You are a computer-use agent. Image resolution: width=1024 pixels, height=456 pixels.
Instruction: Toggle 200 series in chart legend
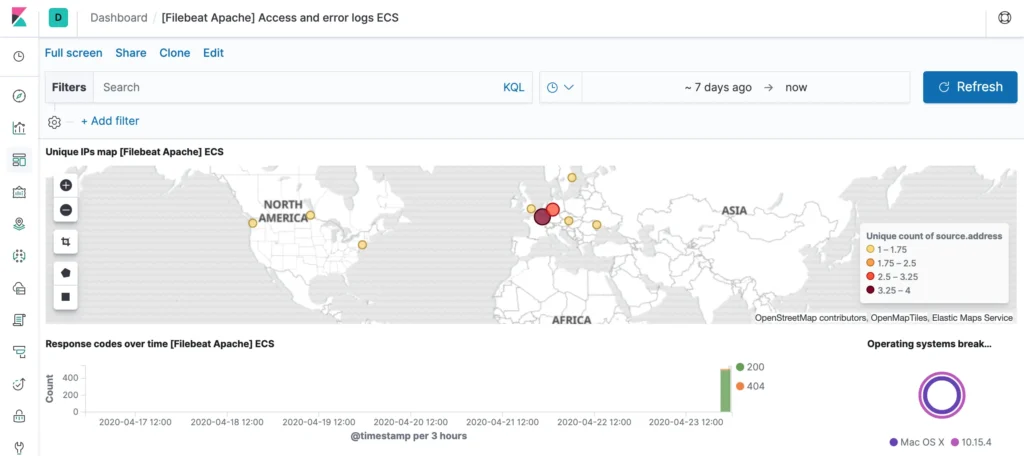coord(750,367)
